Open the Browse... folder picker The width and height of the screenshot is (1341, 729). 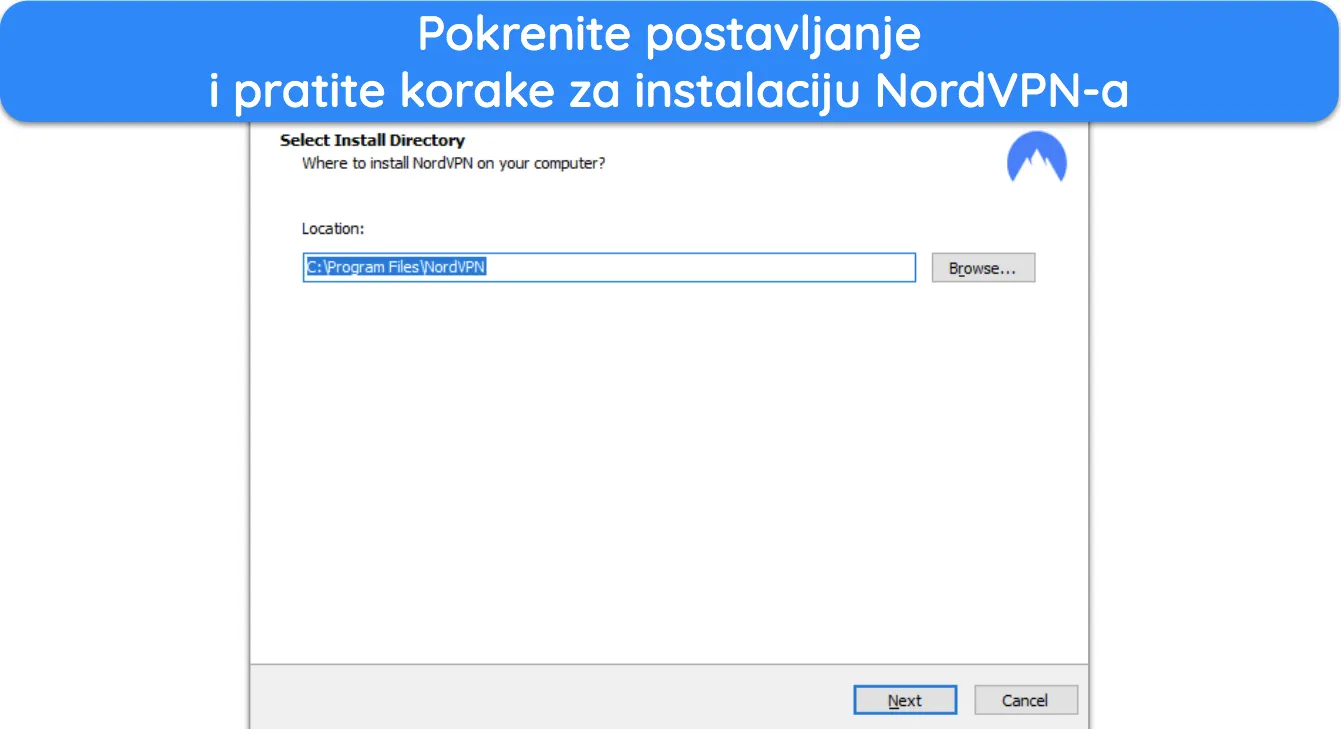click(983, 268)
